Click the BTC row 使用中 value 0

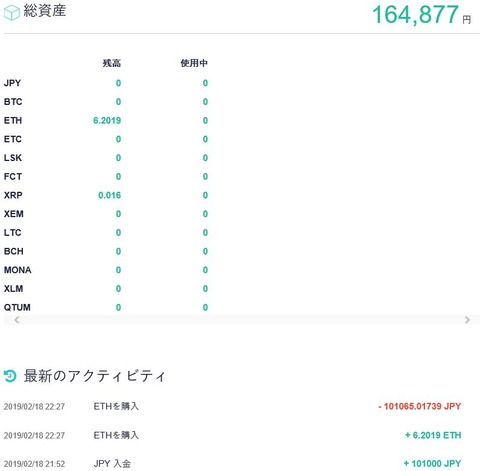205,102
